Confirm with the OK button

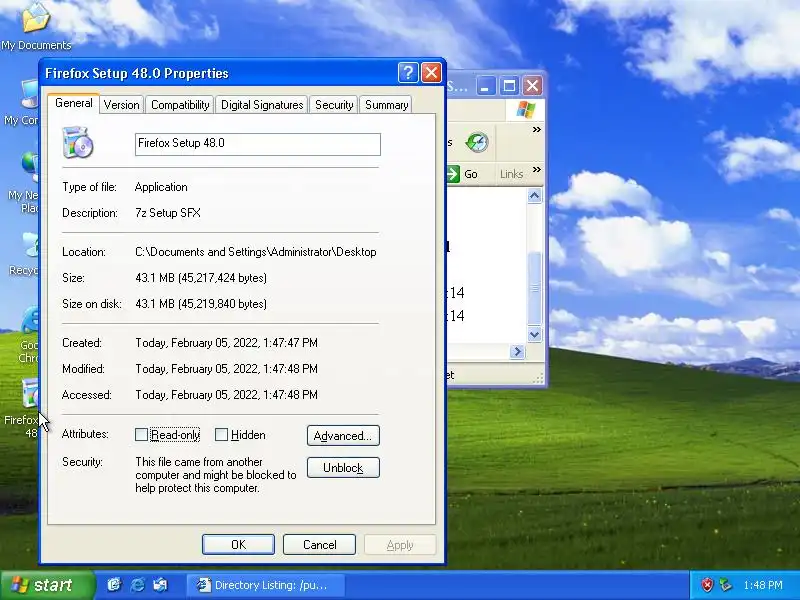point(238,544)
